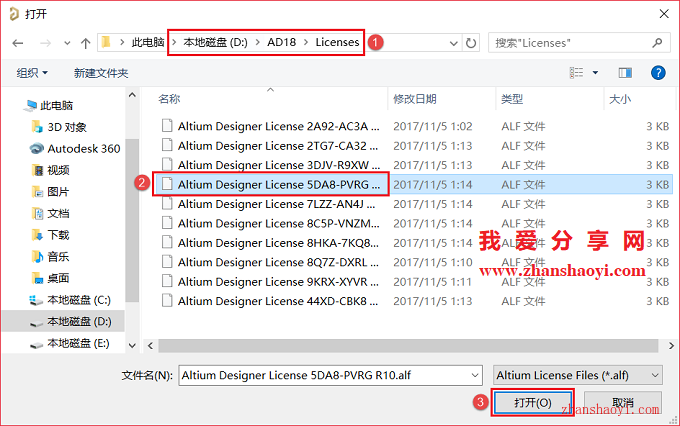This screenshot has height=426, width=680.
Task: Open Altium License Files type filter
Action: [578, 375]
